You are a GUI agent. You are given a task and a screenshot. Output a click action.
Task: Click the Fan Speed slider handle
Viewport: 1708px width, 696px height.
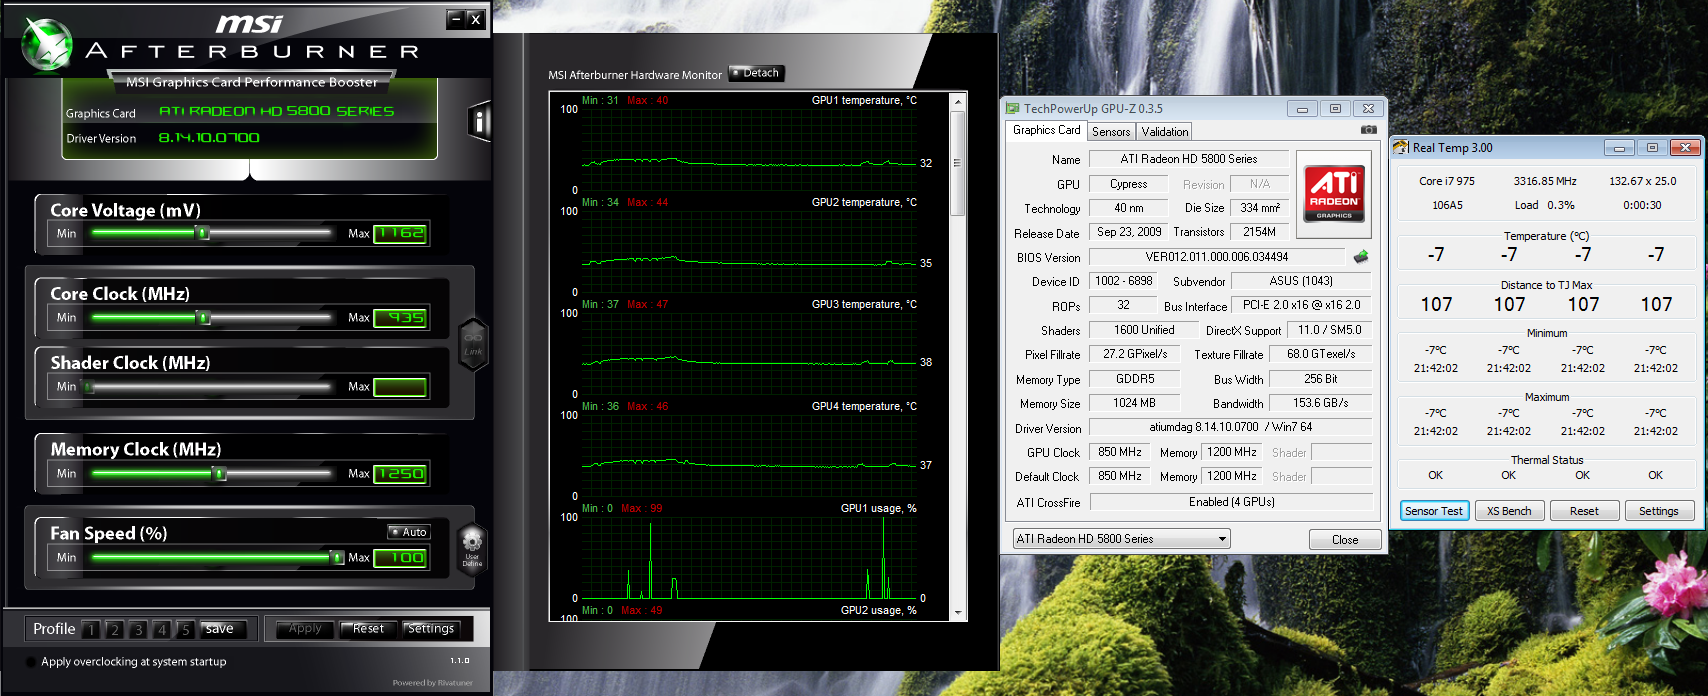[x=337, y=557]
